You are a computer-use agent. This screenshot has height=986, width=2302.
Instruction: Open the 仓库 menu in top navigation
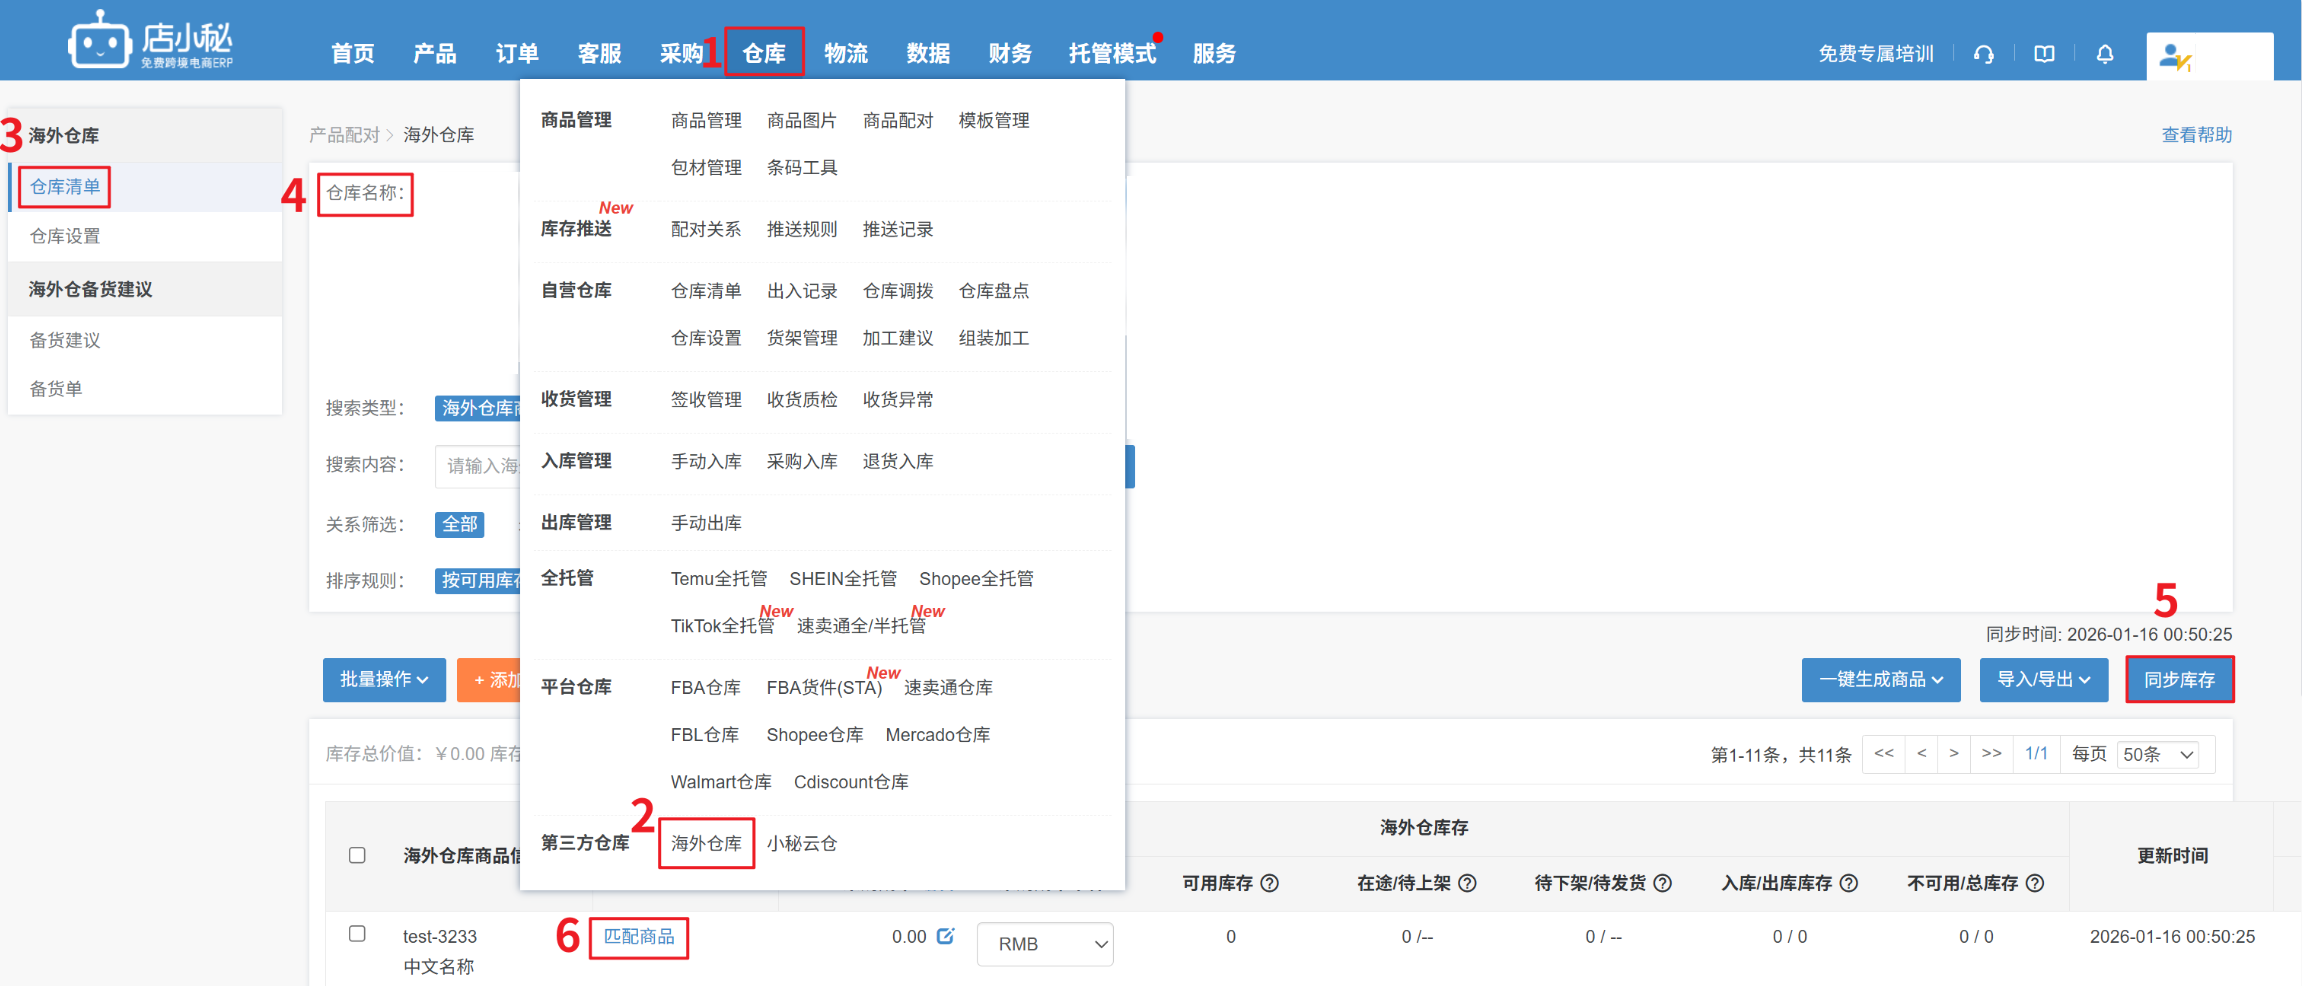coord(764,53)
